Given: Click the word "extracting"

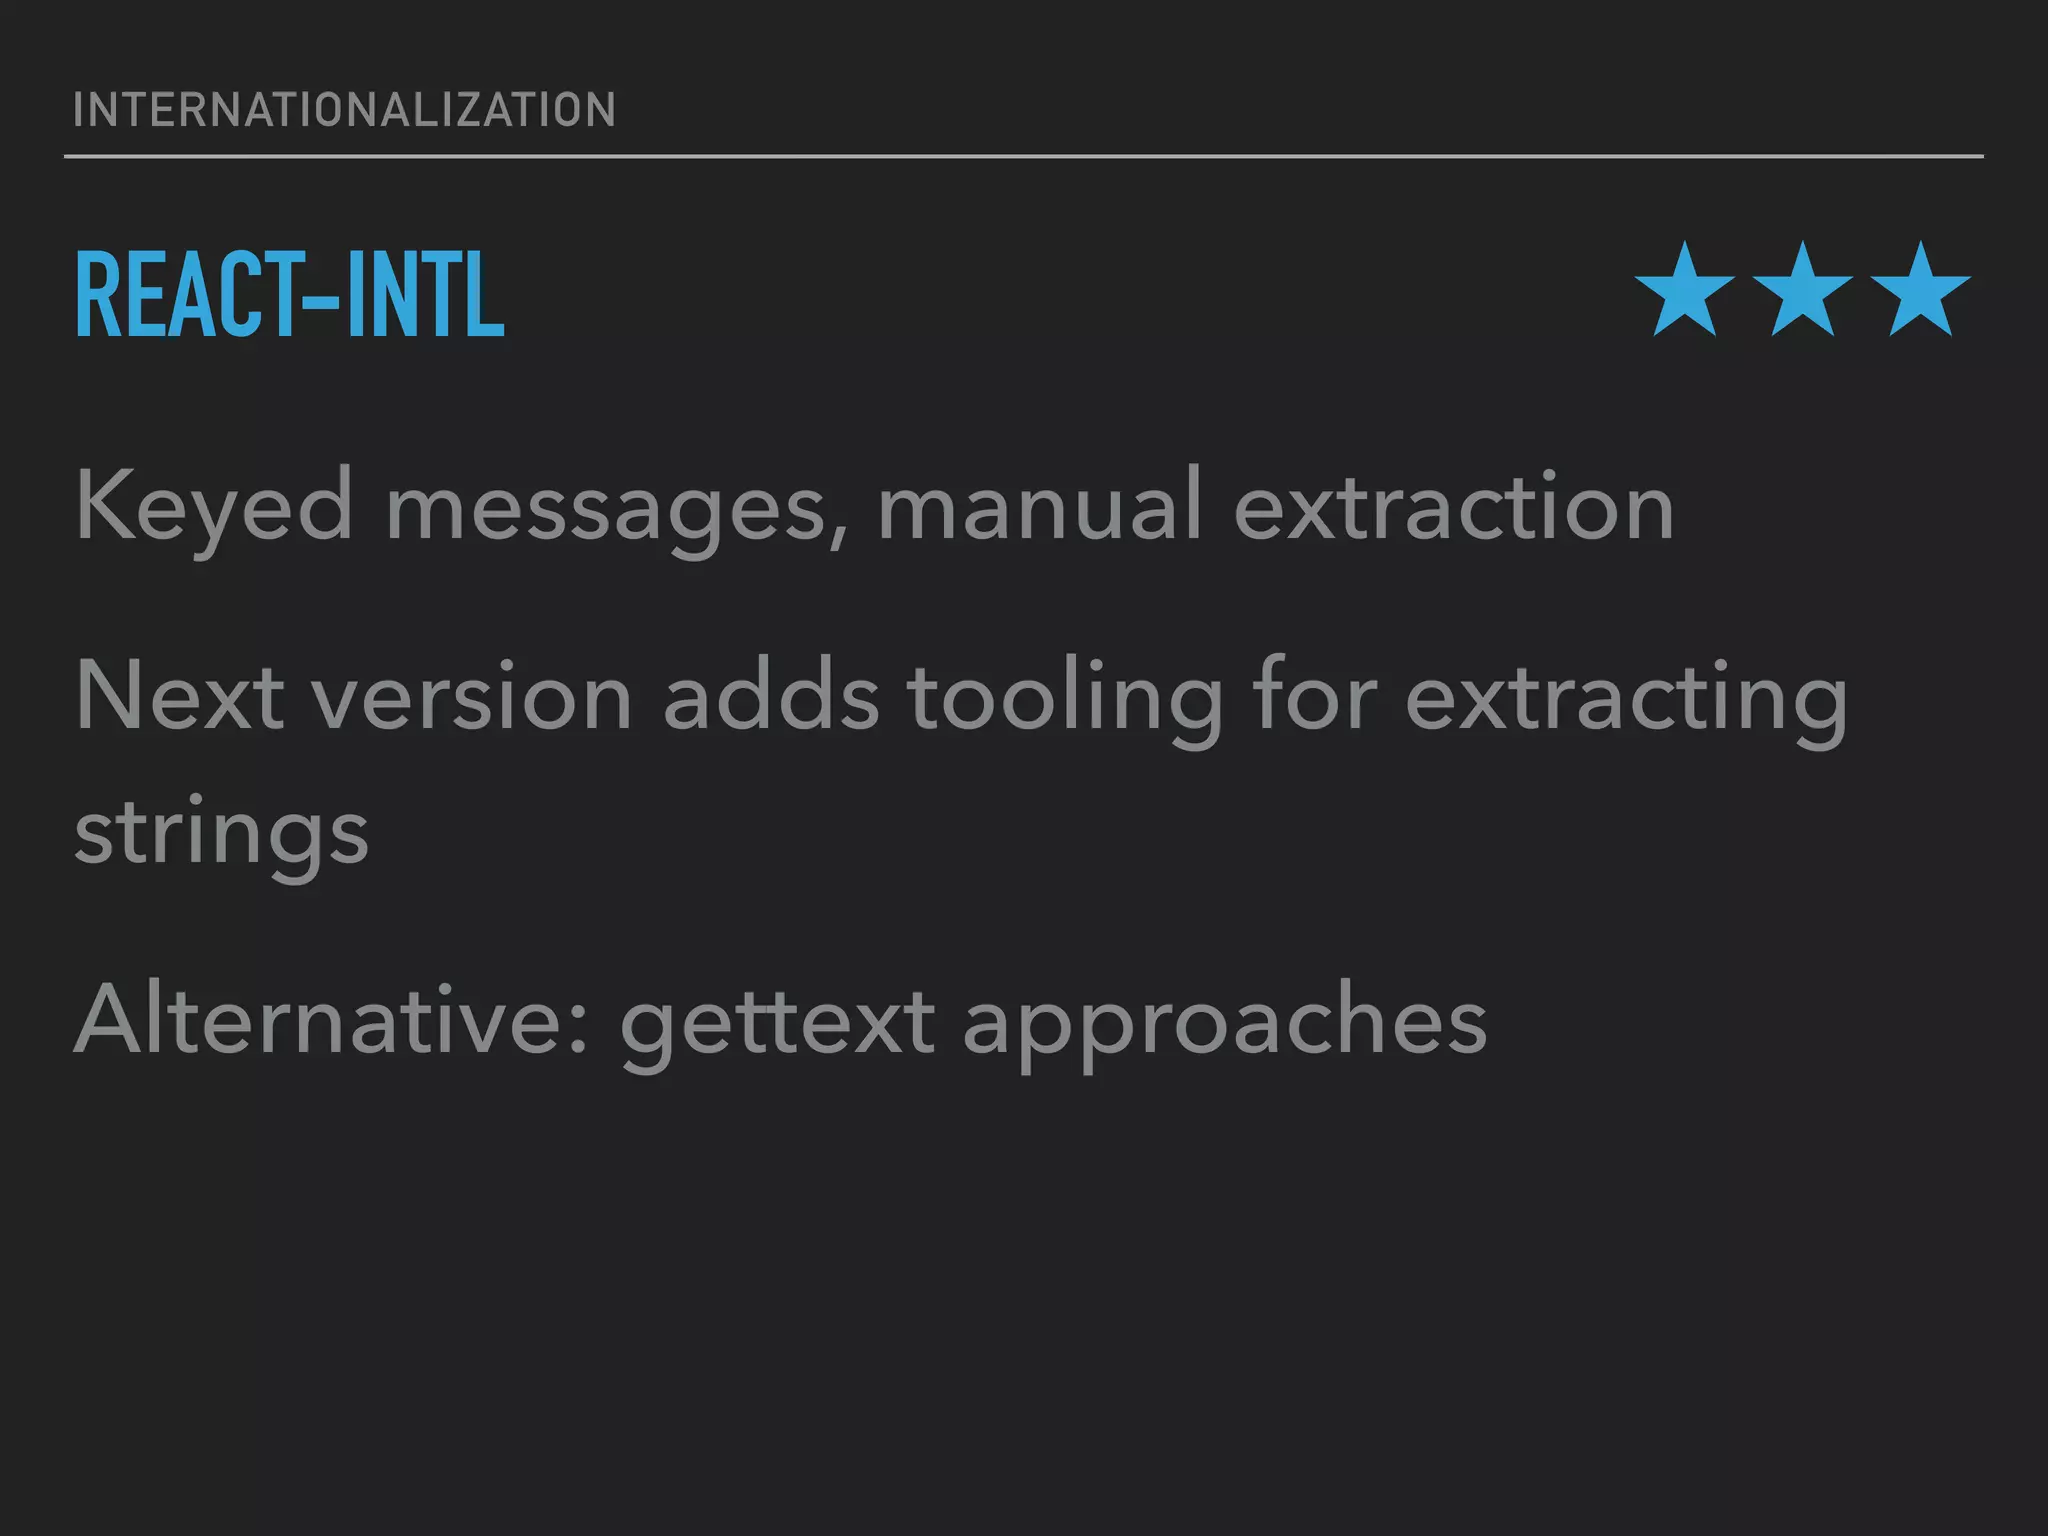Looking at the screenshot, I should pyautogui.click(x=1627, y=702).
